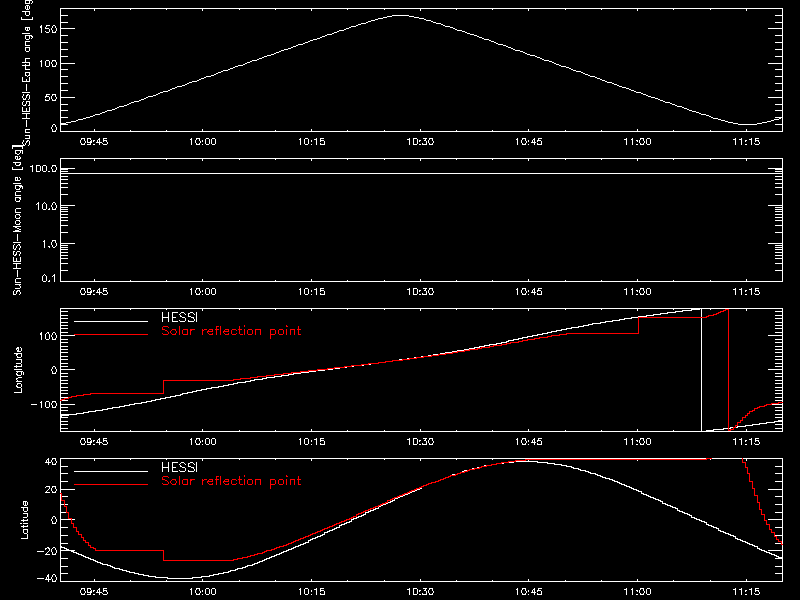This screenshot has height=600, width=800.
Task: Click '11:00' under Moon angle plot
Action: tap(637, 292)
